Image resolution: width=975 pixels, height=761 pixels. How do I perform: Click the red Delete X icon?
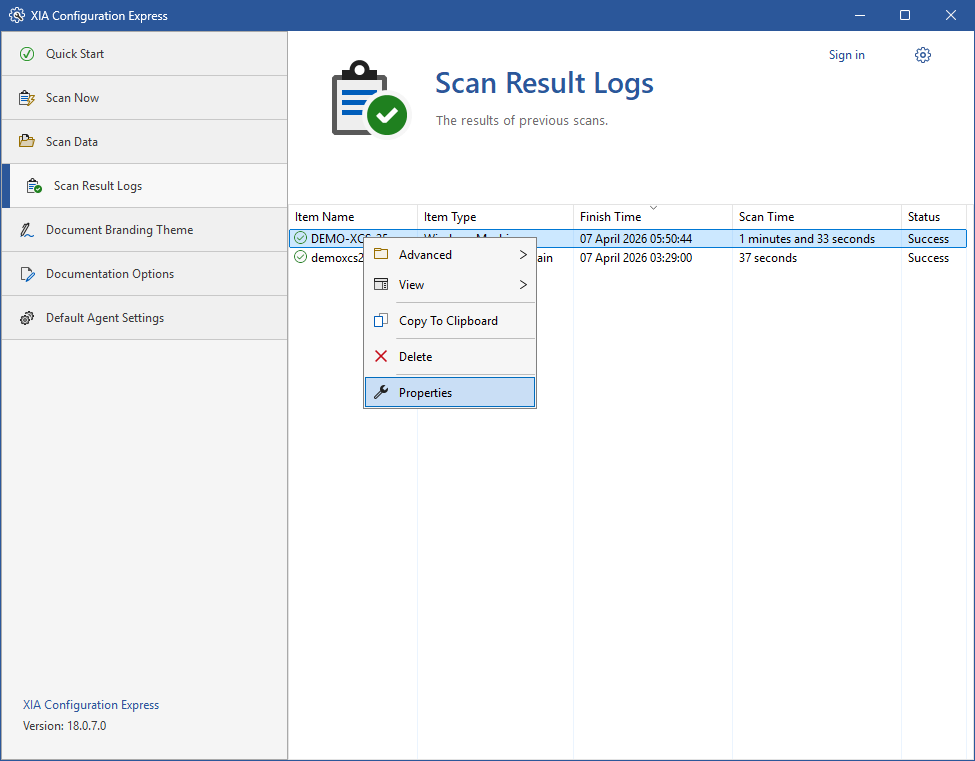[x=381, y=357]
